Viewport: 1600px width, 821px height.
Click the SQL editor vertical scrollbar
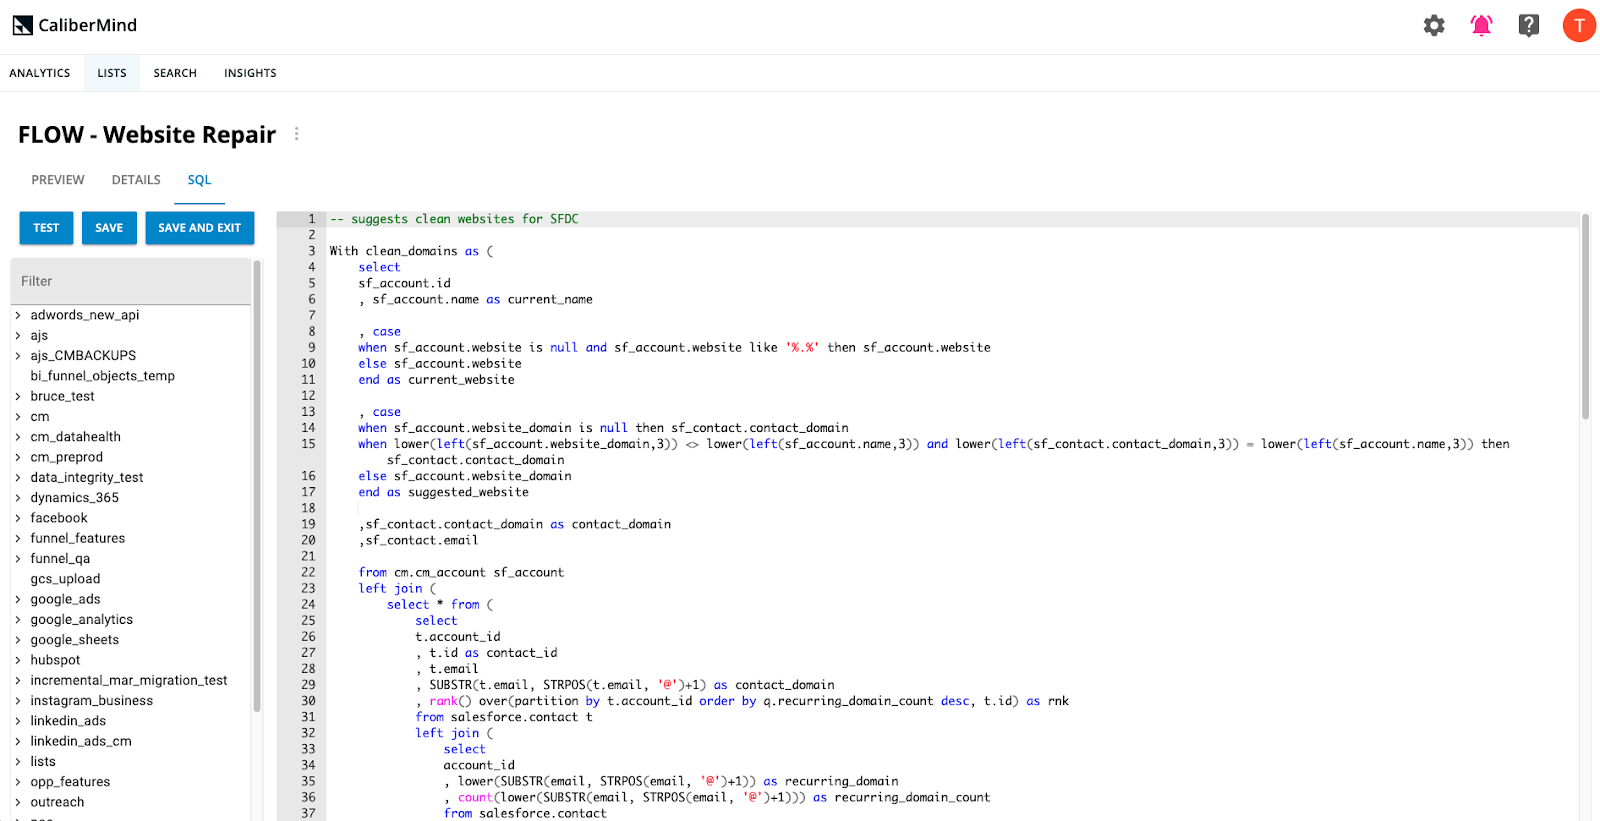click(x=1585, y=316)
